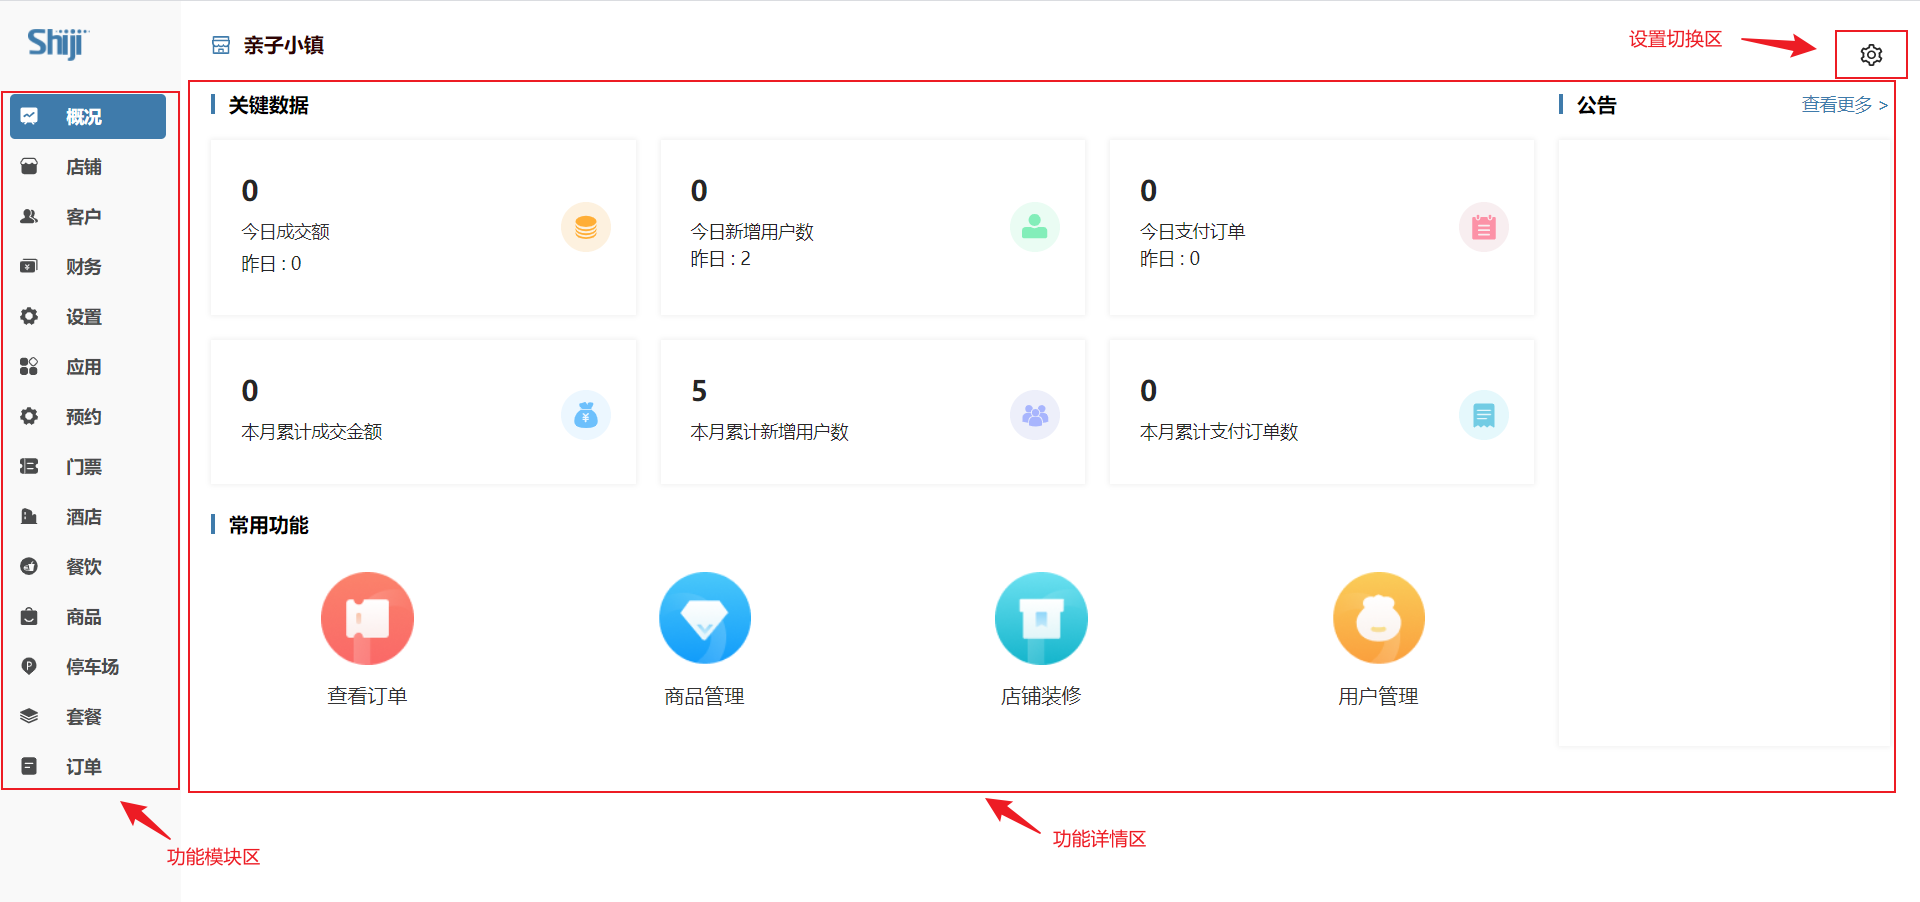Screen dimensions: 1920x902
Task: Click the orange 用户管理 icon
Action: click(x=1379, y=618)
